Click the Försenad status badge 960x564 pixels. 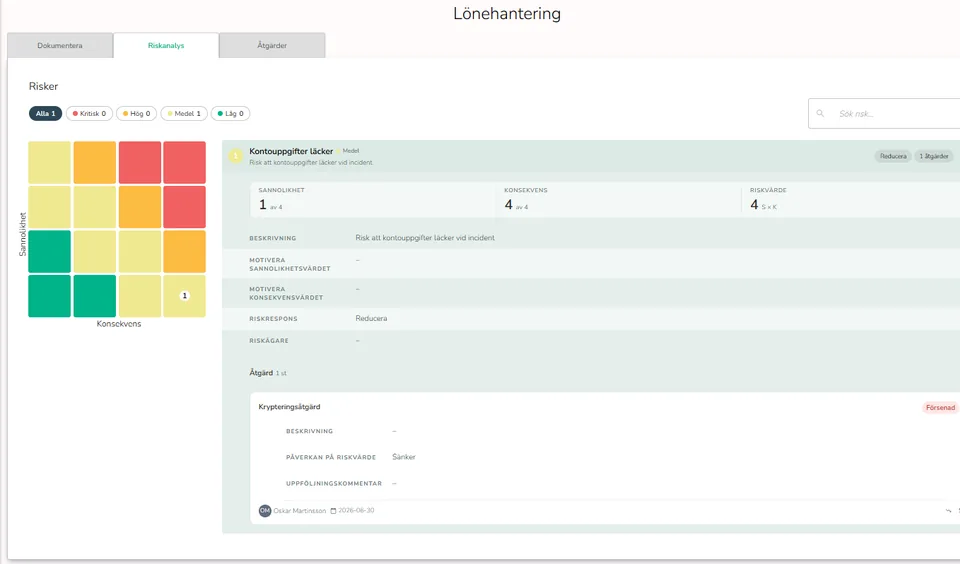(940, 407)
